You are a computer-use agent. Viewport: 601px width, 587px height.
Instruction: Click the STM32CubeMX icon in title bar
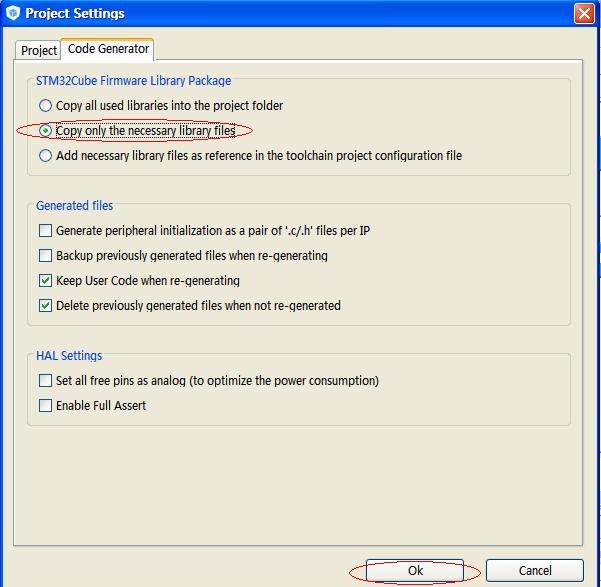(x=13, y=13)
